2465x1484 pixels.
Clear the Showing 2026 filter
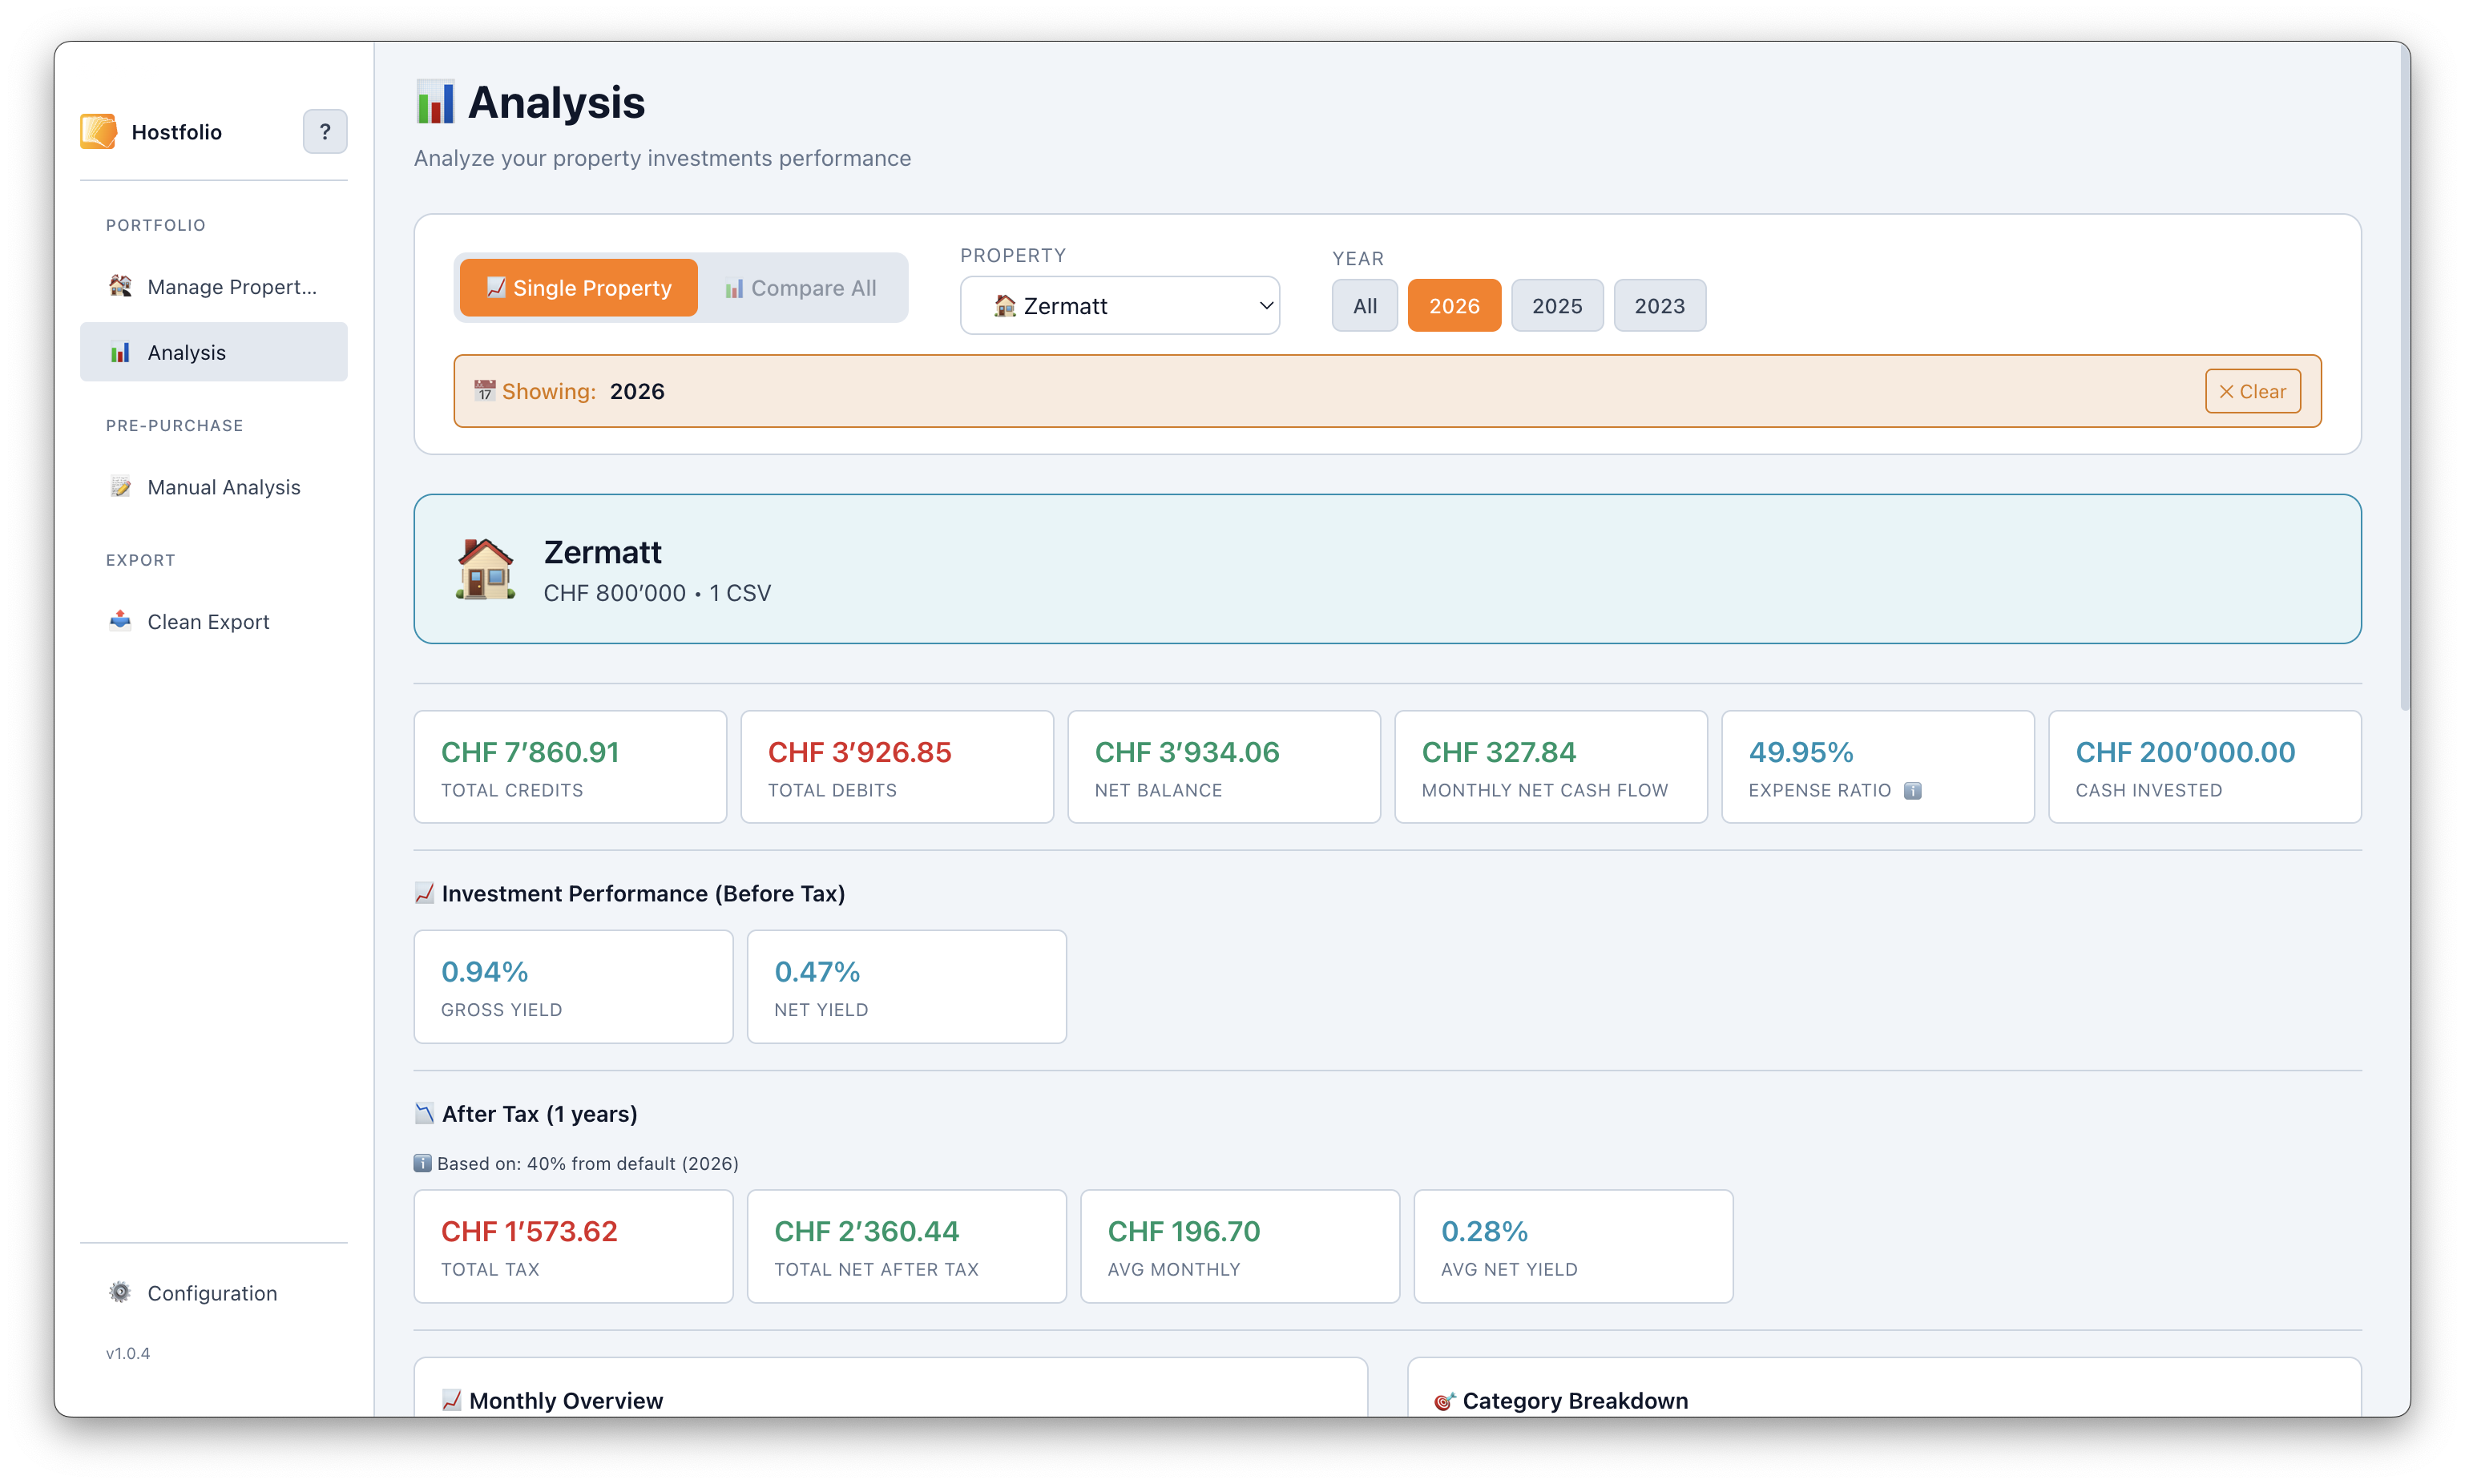click(2252, 391)
